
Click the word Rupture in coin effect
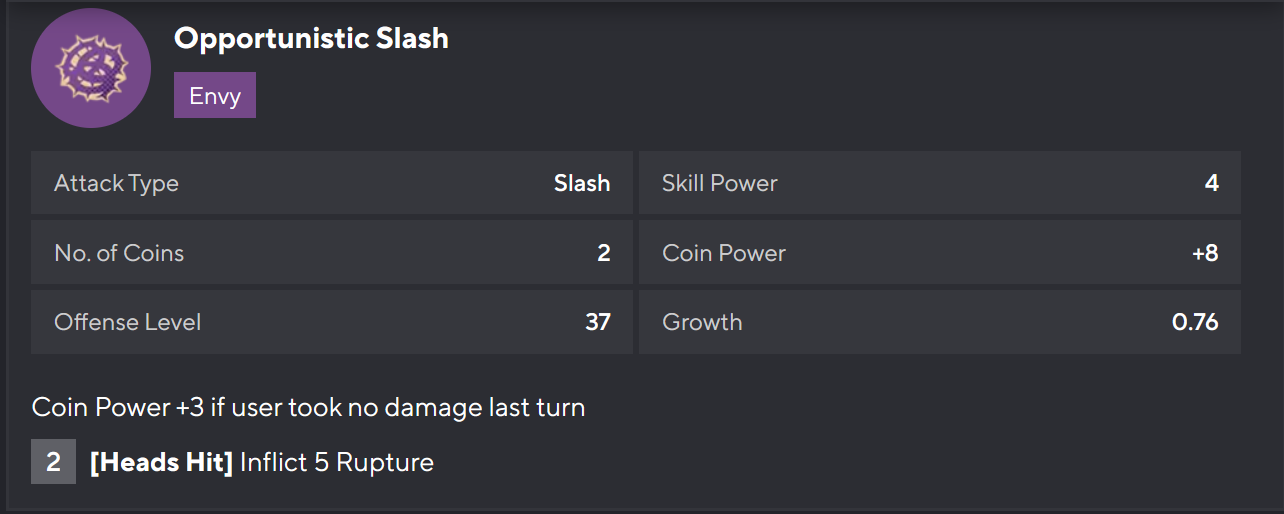pos(384,463)
